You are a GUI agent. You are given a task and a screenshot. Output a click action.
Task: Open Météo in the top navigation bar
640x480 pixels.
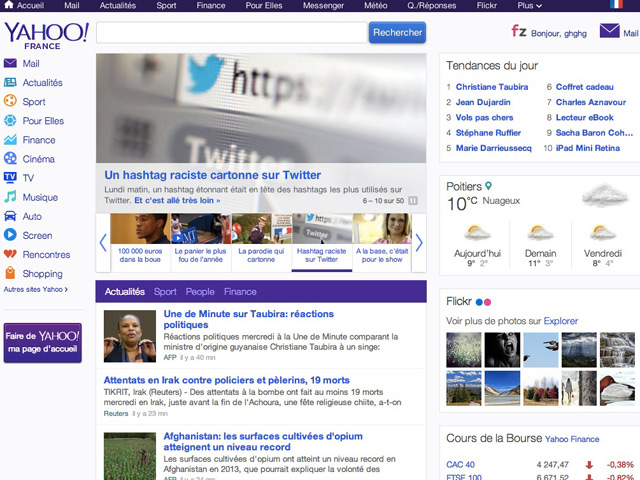tap(376, 5)
